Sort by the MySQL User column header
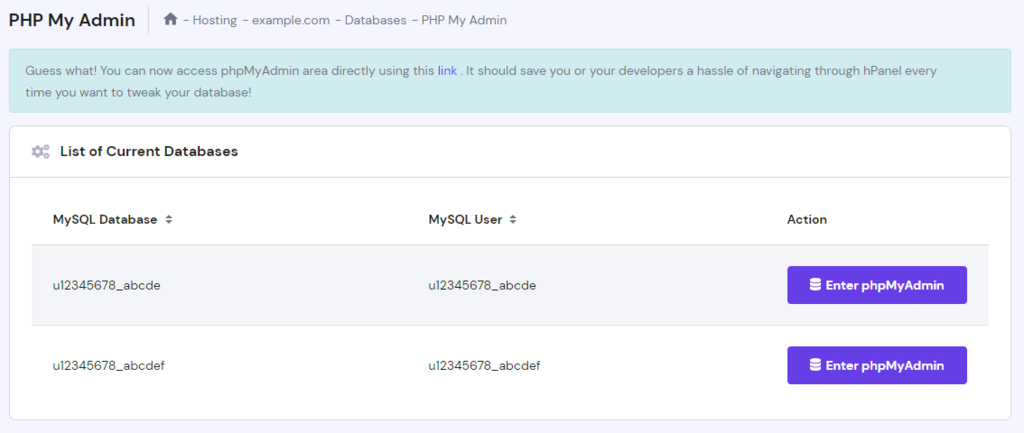The width and height of the screenshot is (1024, 433). [466, 219]
